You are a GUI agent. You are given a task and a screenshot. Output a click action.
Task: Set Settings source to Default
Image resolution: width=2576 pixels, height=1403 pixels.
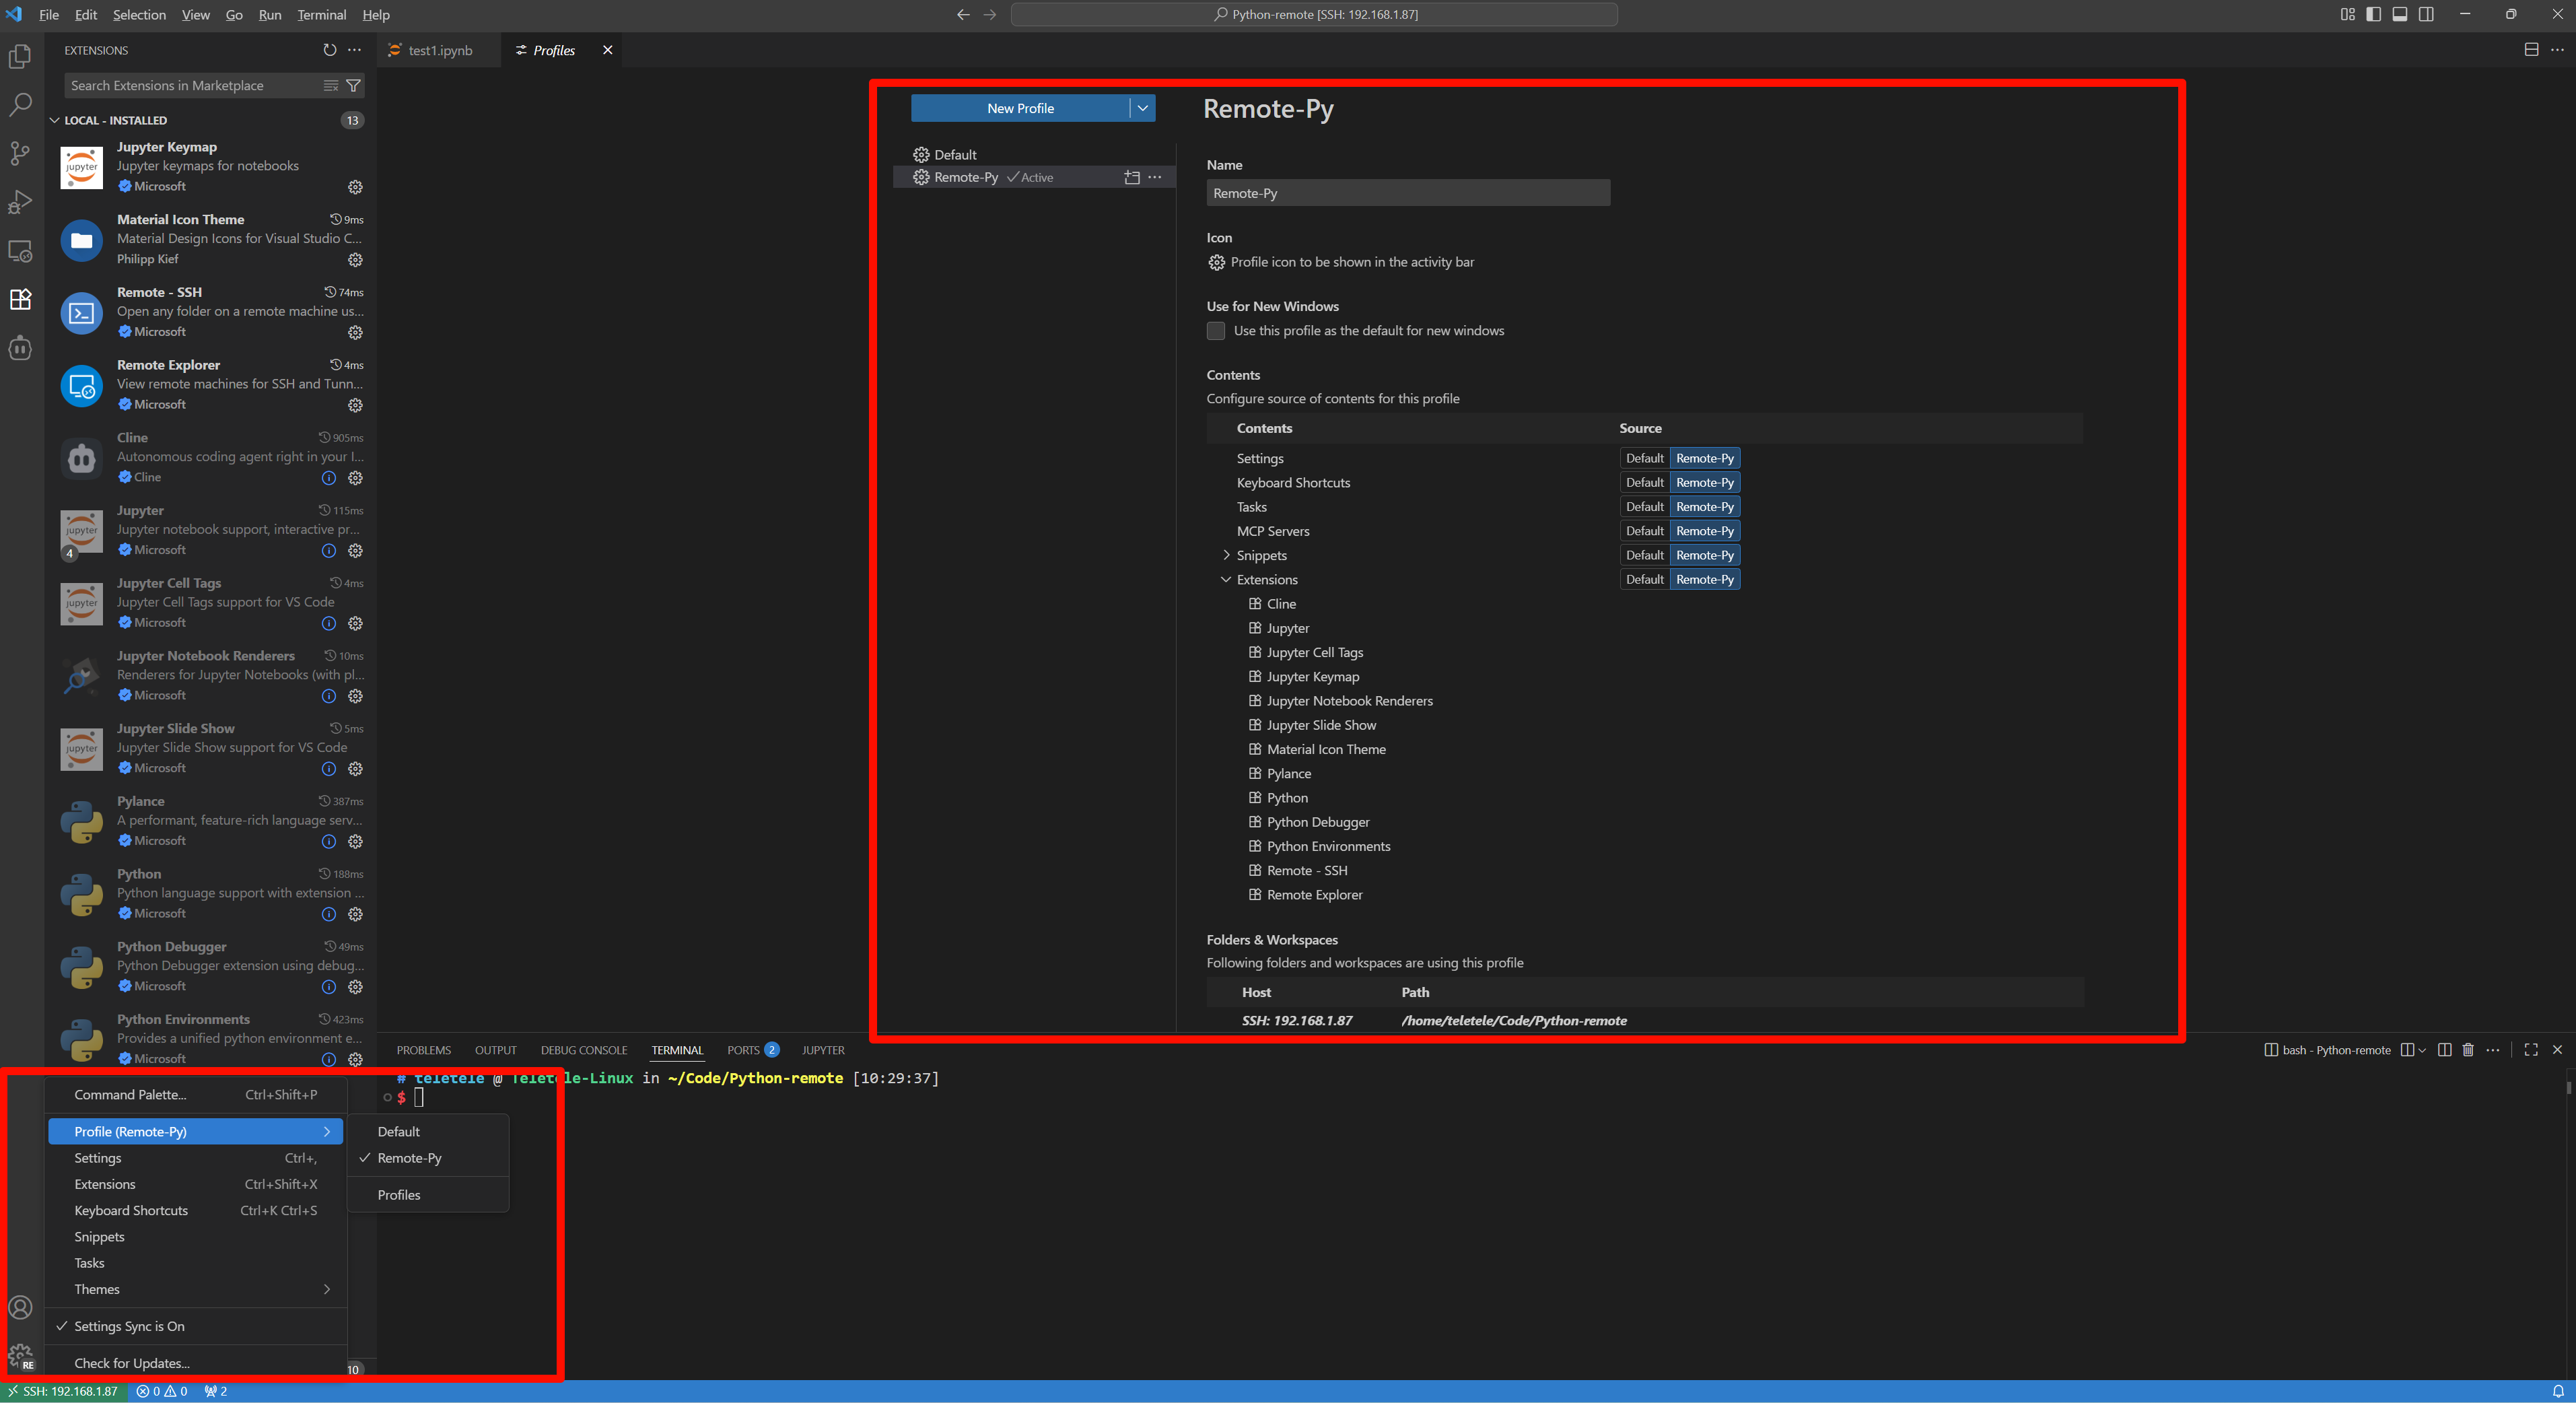(x=1644, y=458)
